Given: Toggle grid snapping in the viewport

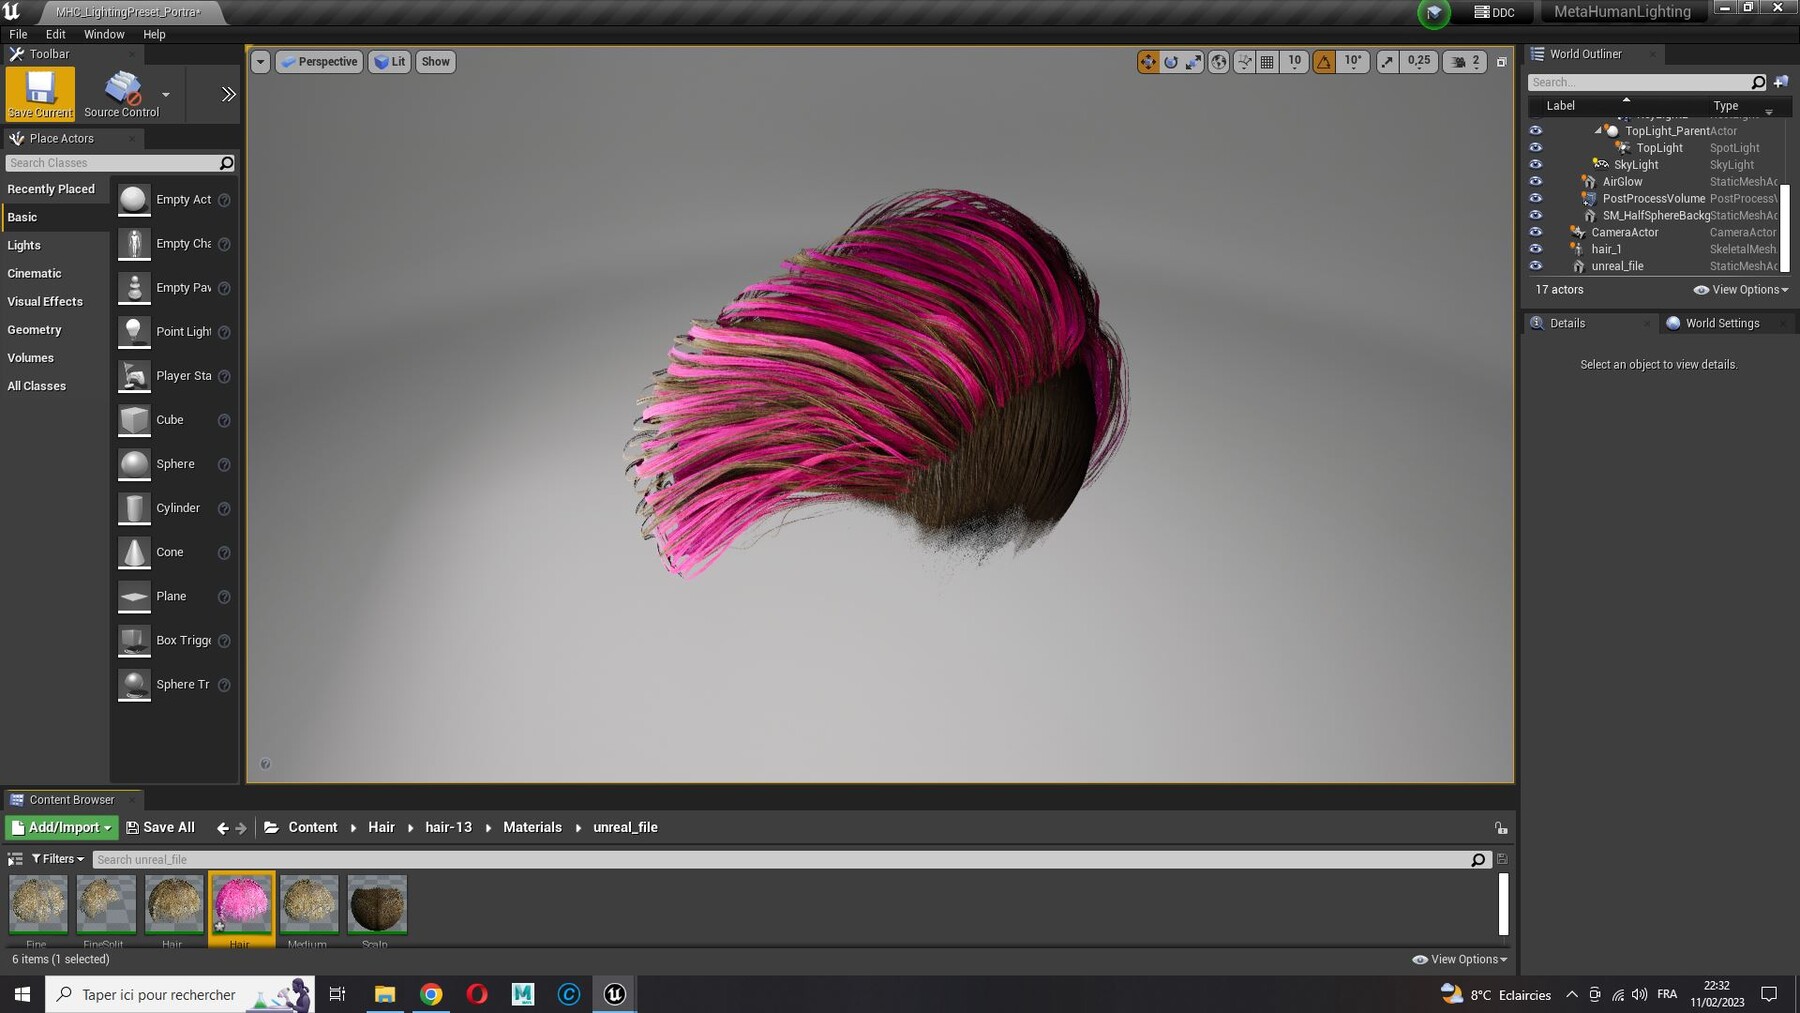Looking at the screenshot, I should 1267,62.
